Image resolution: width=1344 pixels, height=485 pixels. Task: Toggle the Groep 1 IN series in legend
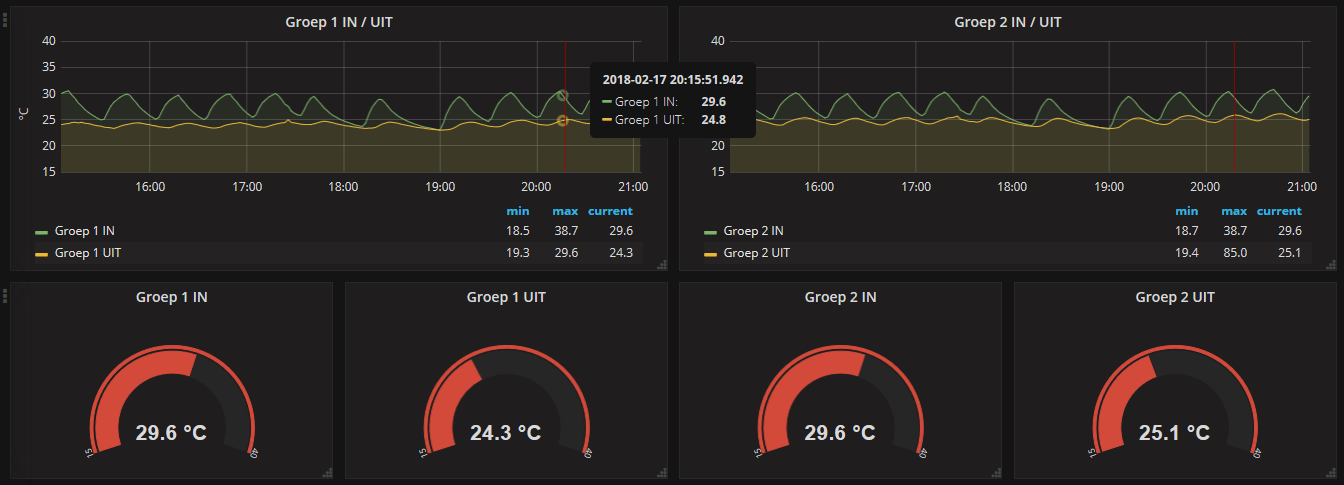pos(85,231)
